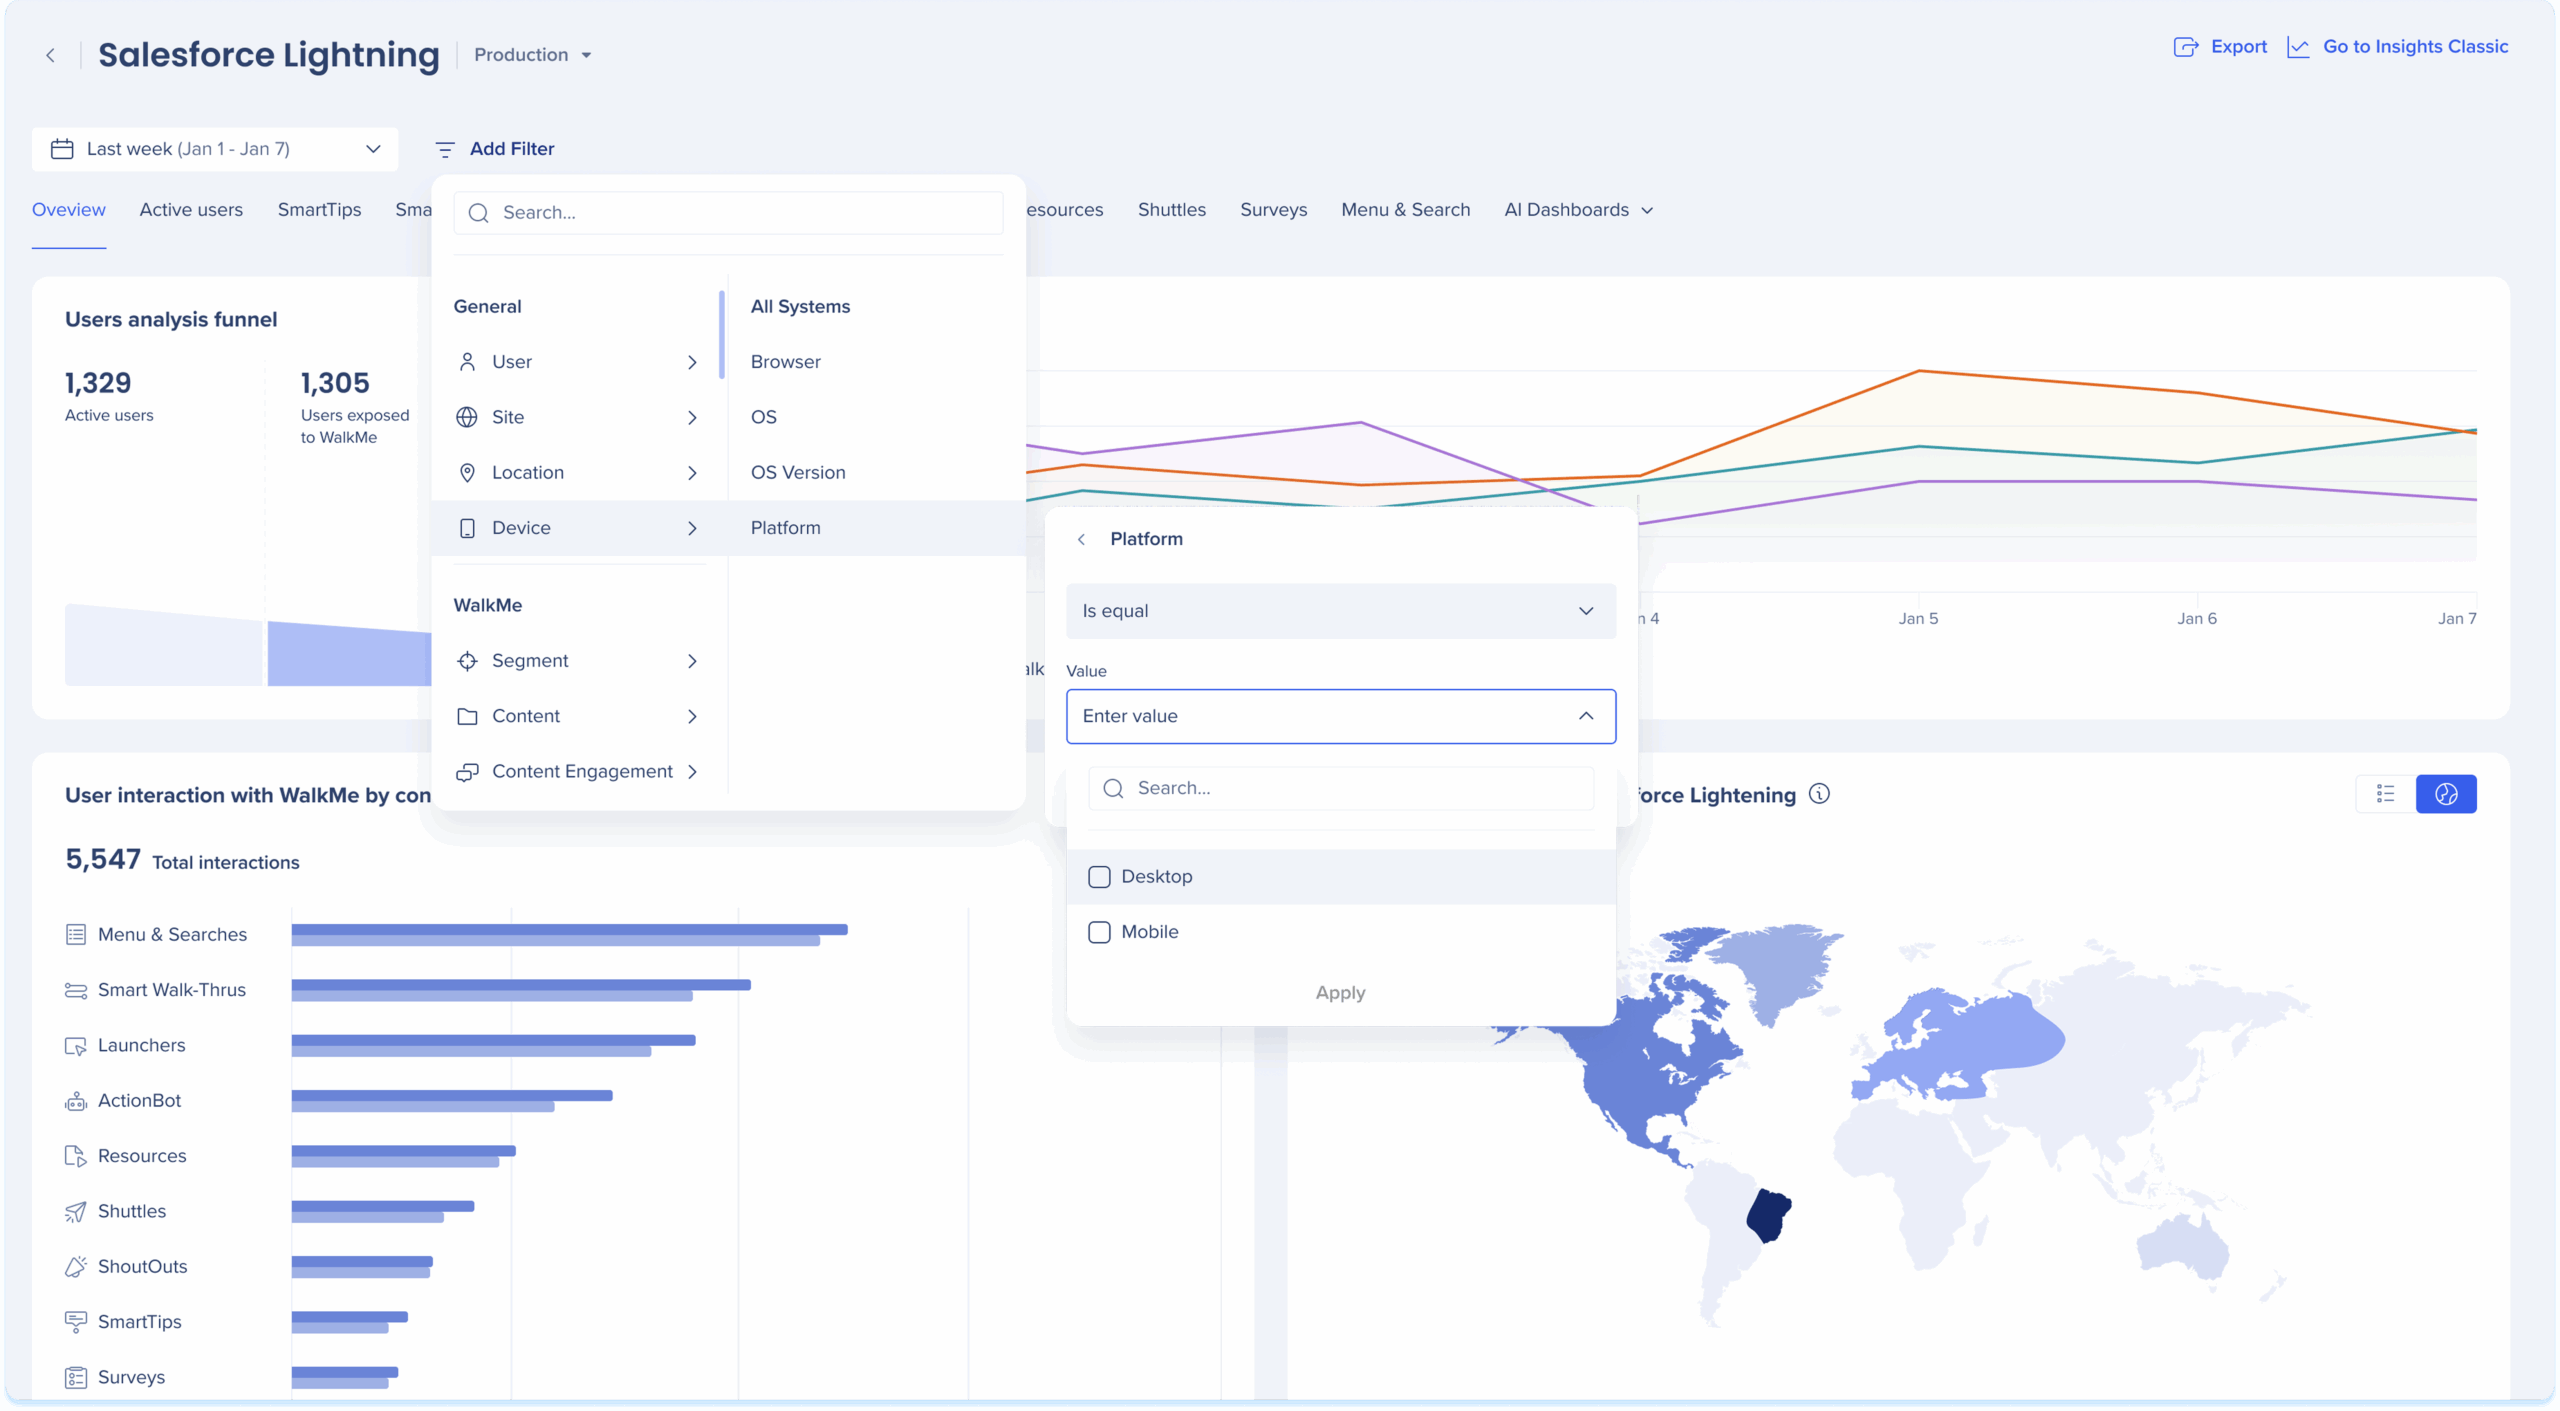Image resolution: width=2560 pixels, height=1411 pixels.
Task: Collapse the Enter value dropdown
Action: pyautogui.click(x=1586, y=716)
